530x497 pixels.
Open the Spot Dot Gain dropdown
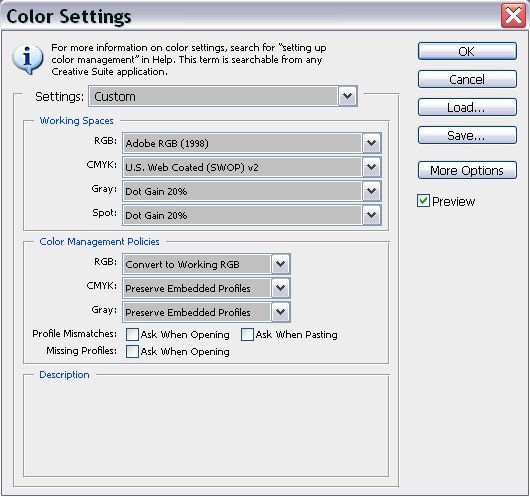tap(252, 215)
